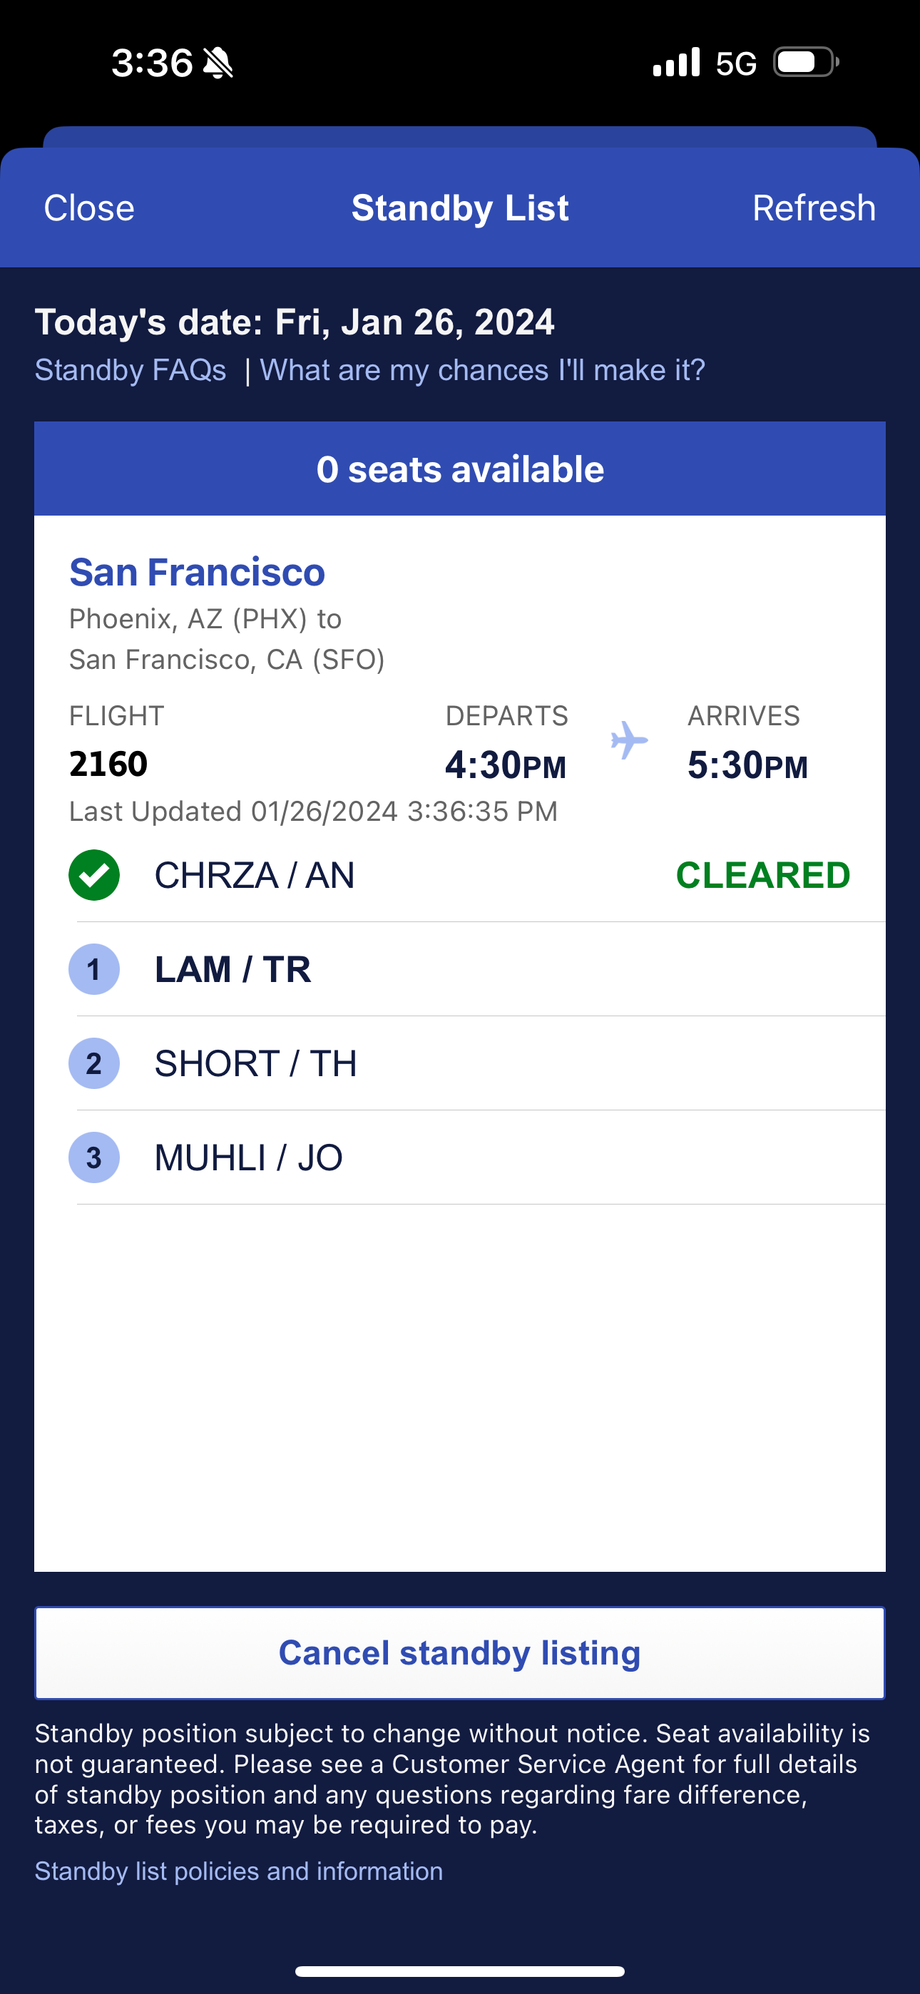Tap Cancel standby listing button
920x1994 pixels.
tap(460, 1653)
